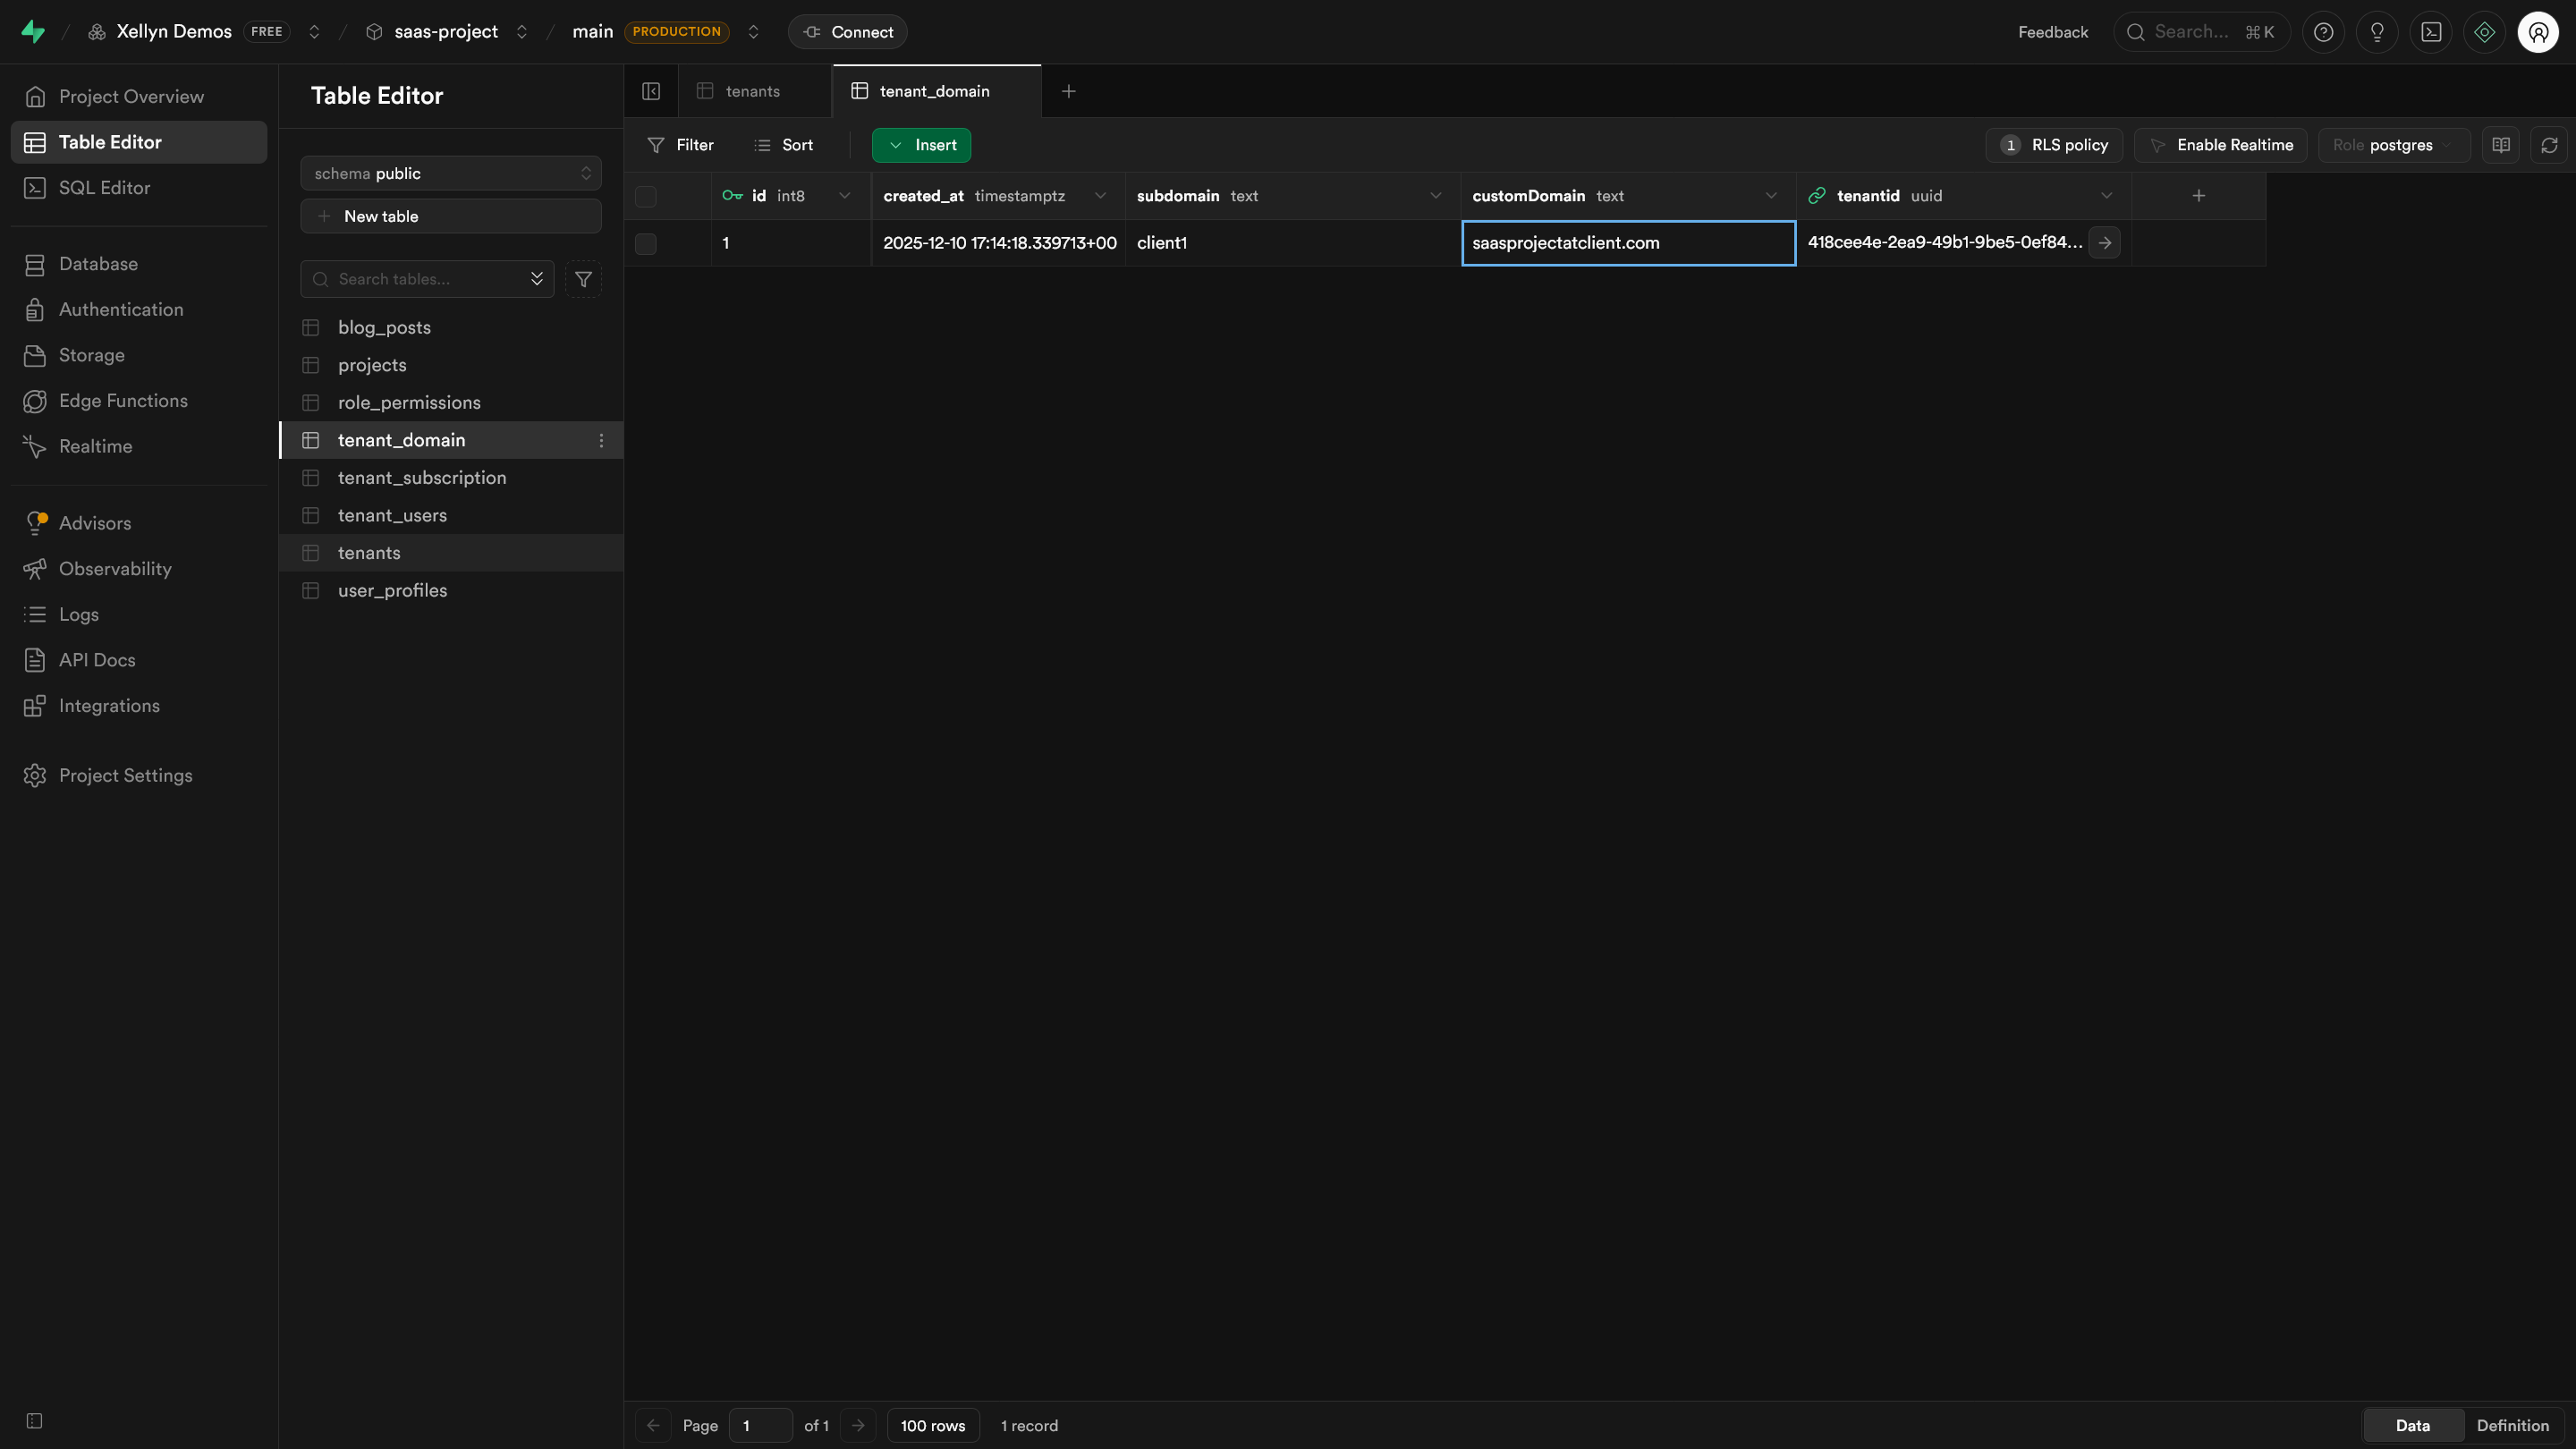Expand the subdomain column menu
The width and height of the screenshot is (2576, 1449).
pos(1435,196)
